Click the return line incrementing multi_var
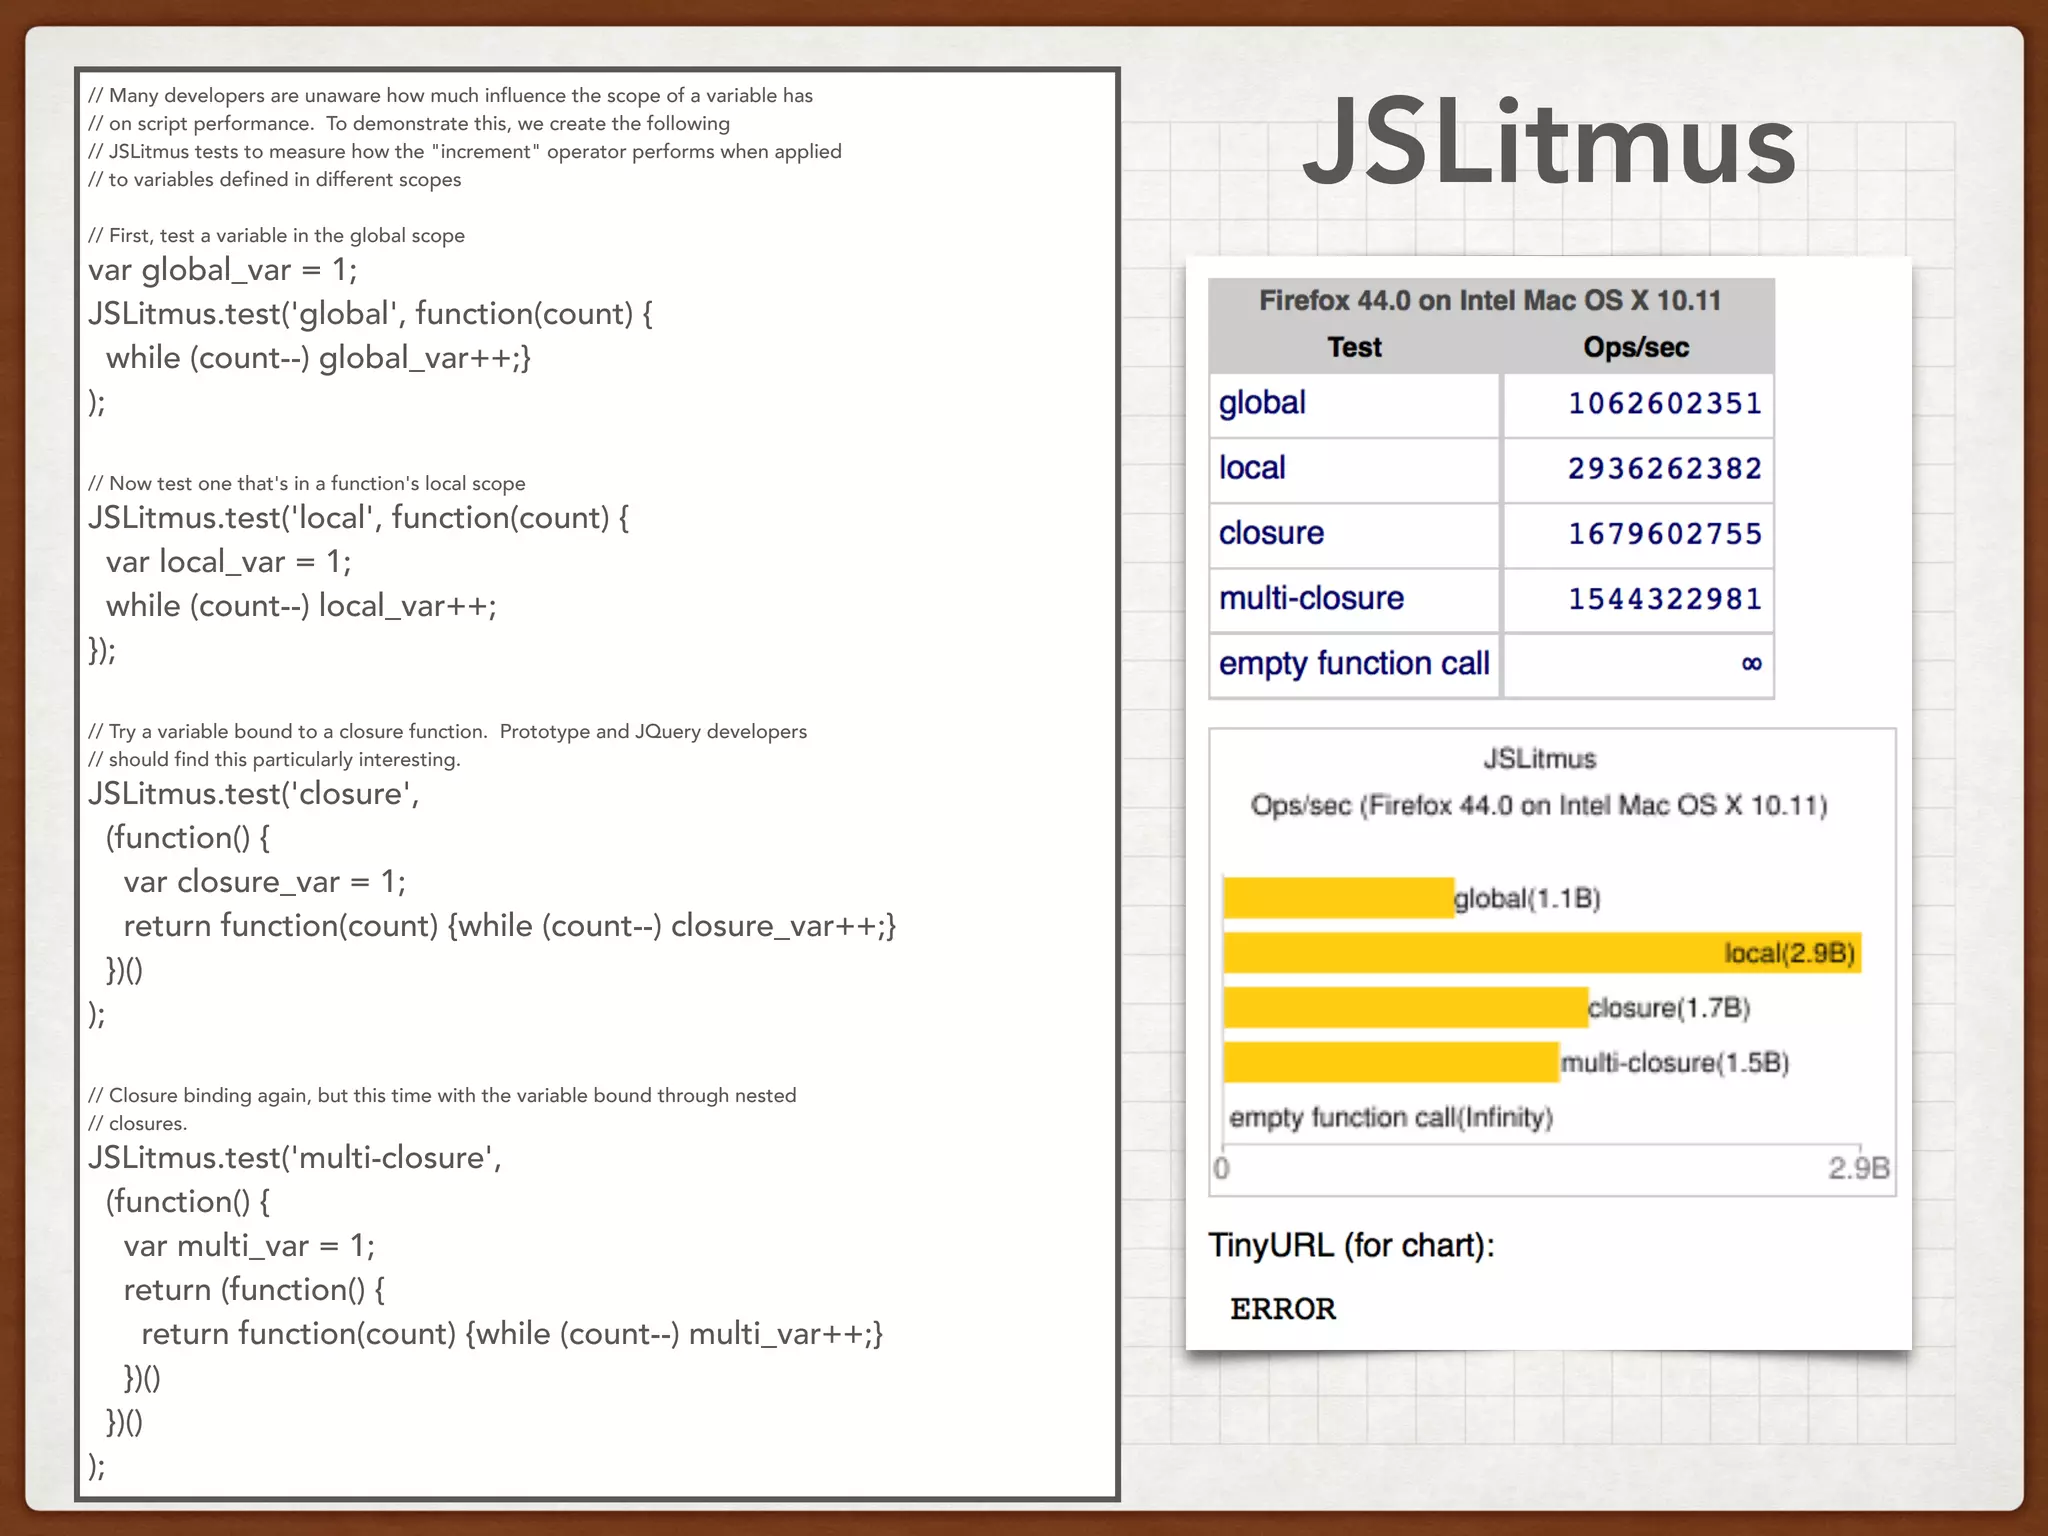2048x1536 pixels. 513,1334
